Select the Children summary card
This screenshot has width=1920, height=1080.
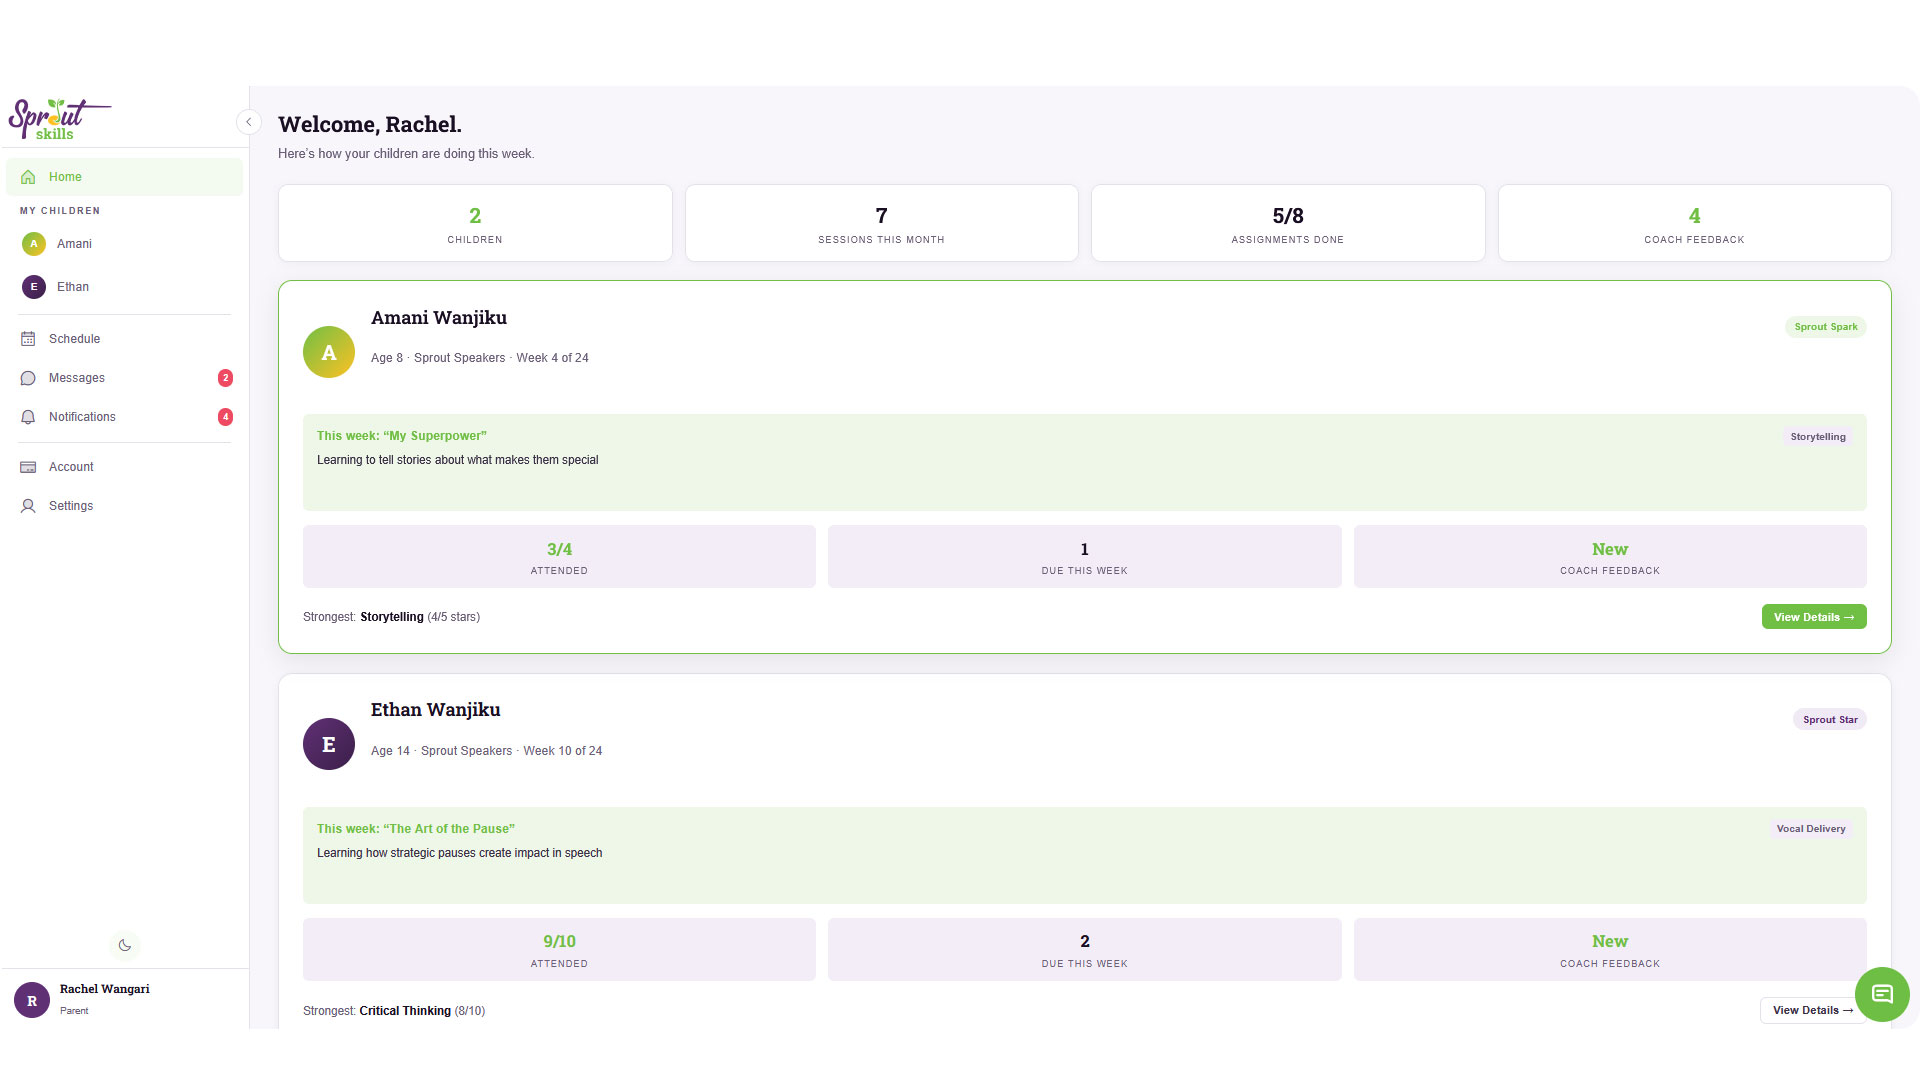point(475,223)
